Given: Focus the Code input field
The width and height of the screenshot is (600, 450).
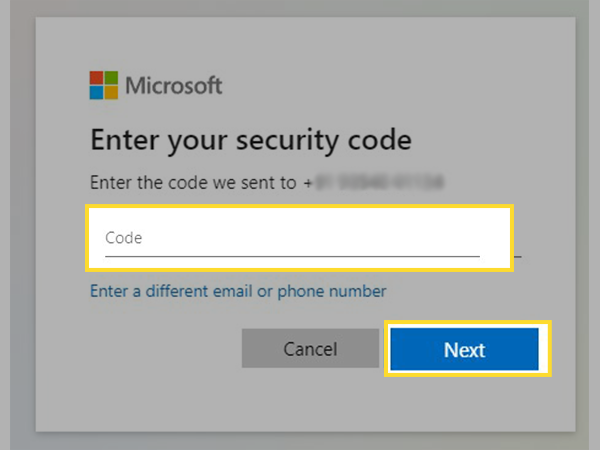Looking at the screenshot, I should (x=299, y=238).
